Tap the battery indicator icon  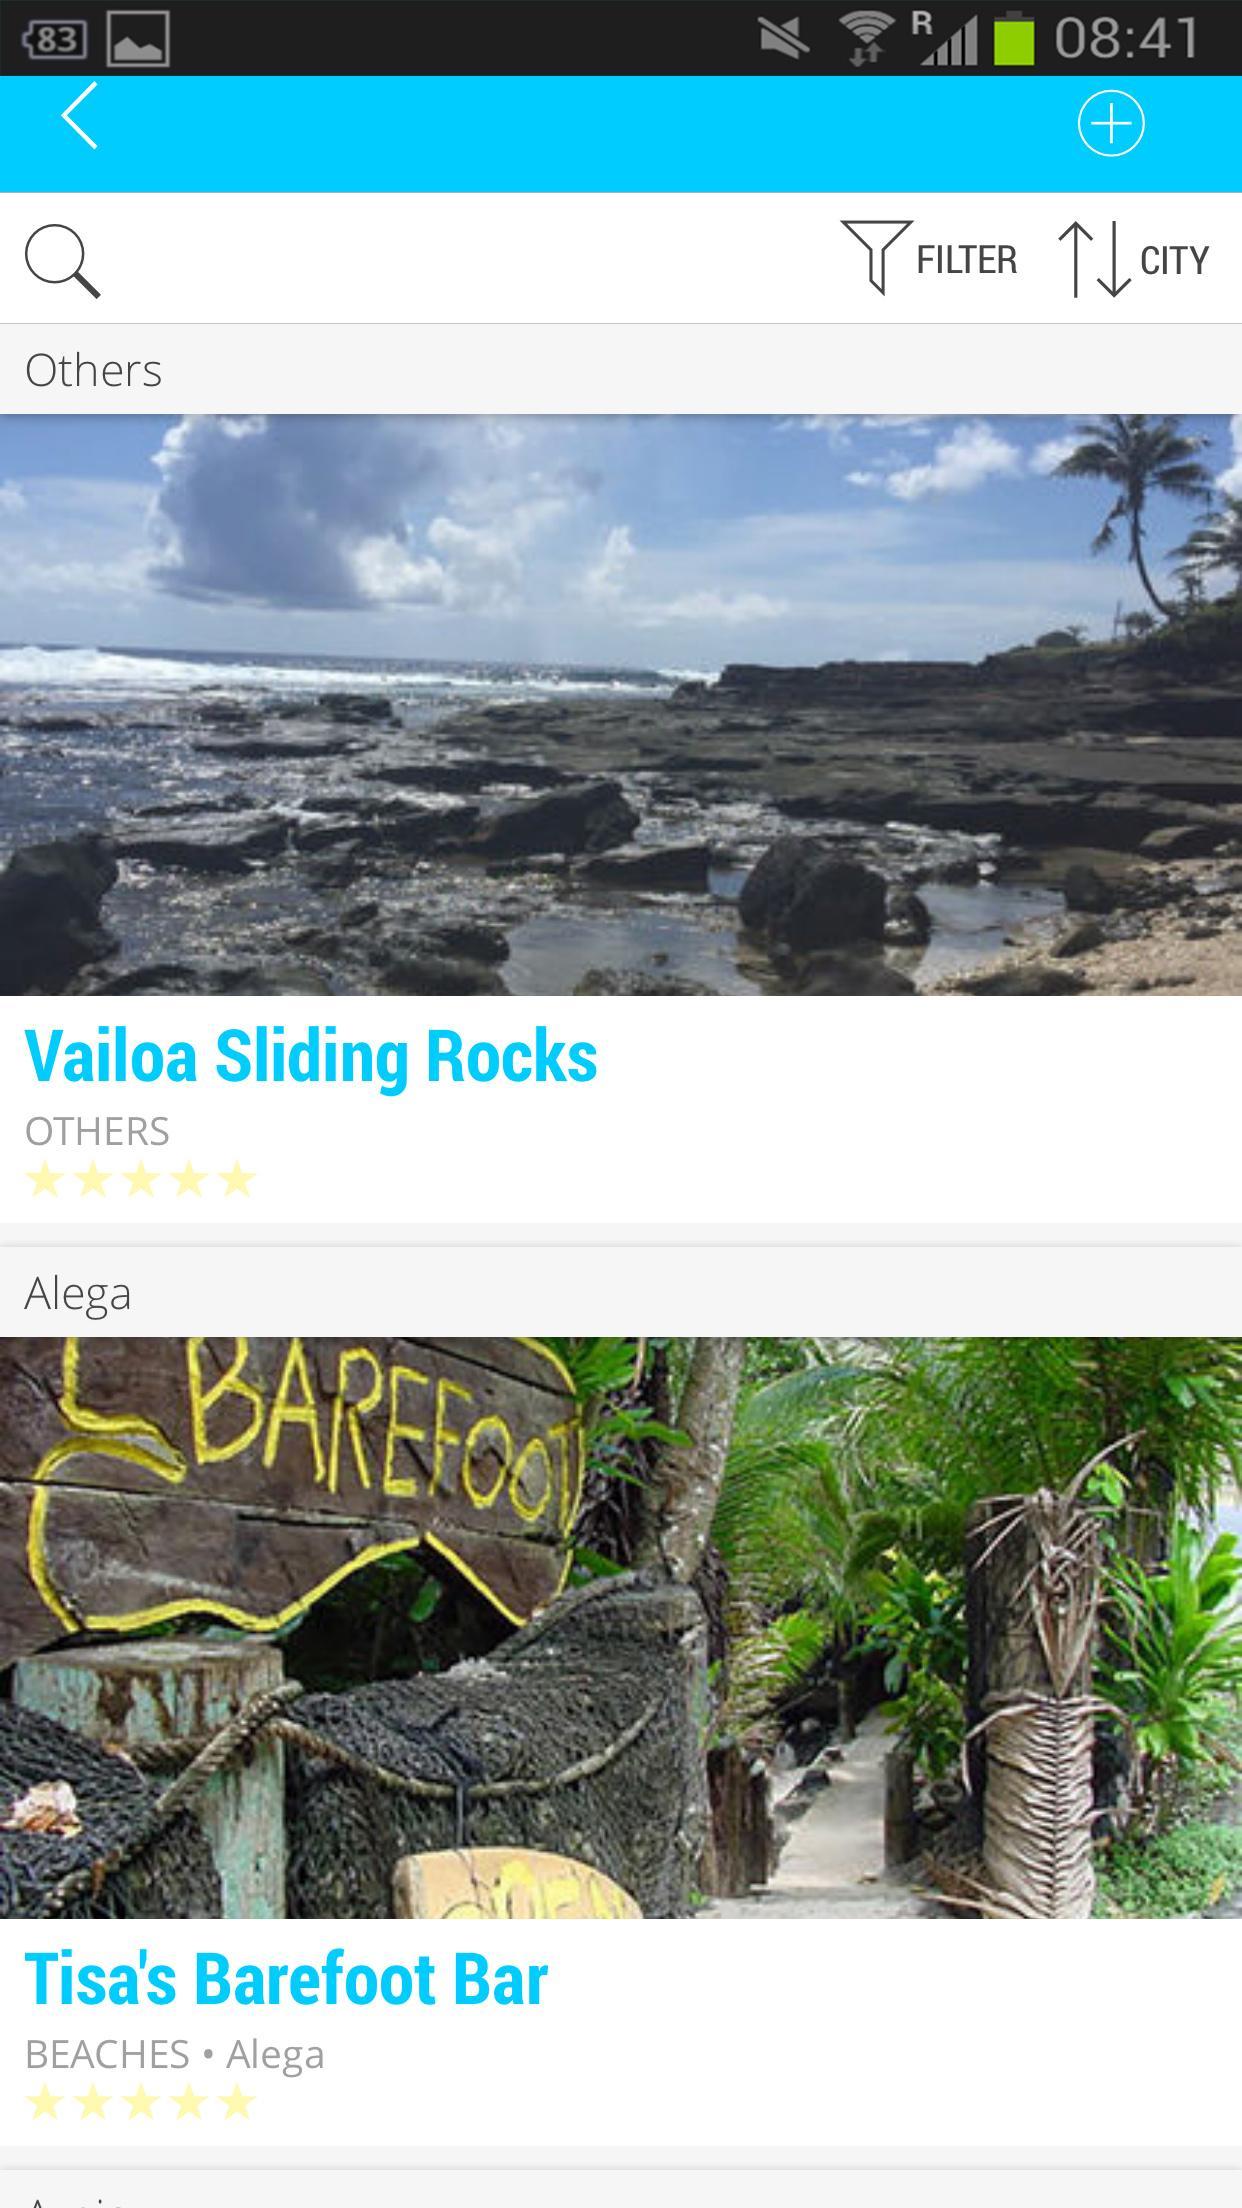(x=1013, y=39)
